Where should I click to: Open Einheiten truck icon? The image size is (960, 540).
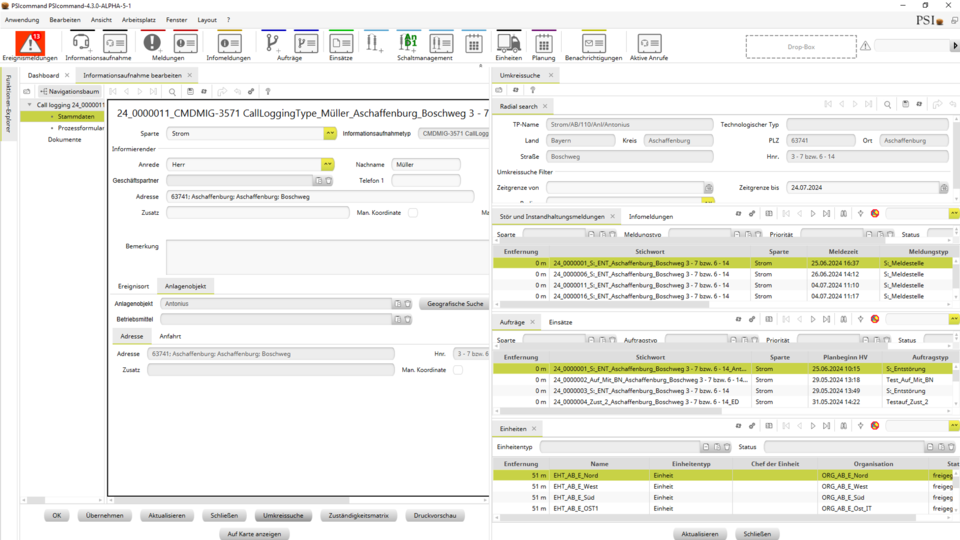click(x=508, y=43)
